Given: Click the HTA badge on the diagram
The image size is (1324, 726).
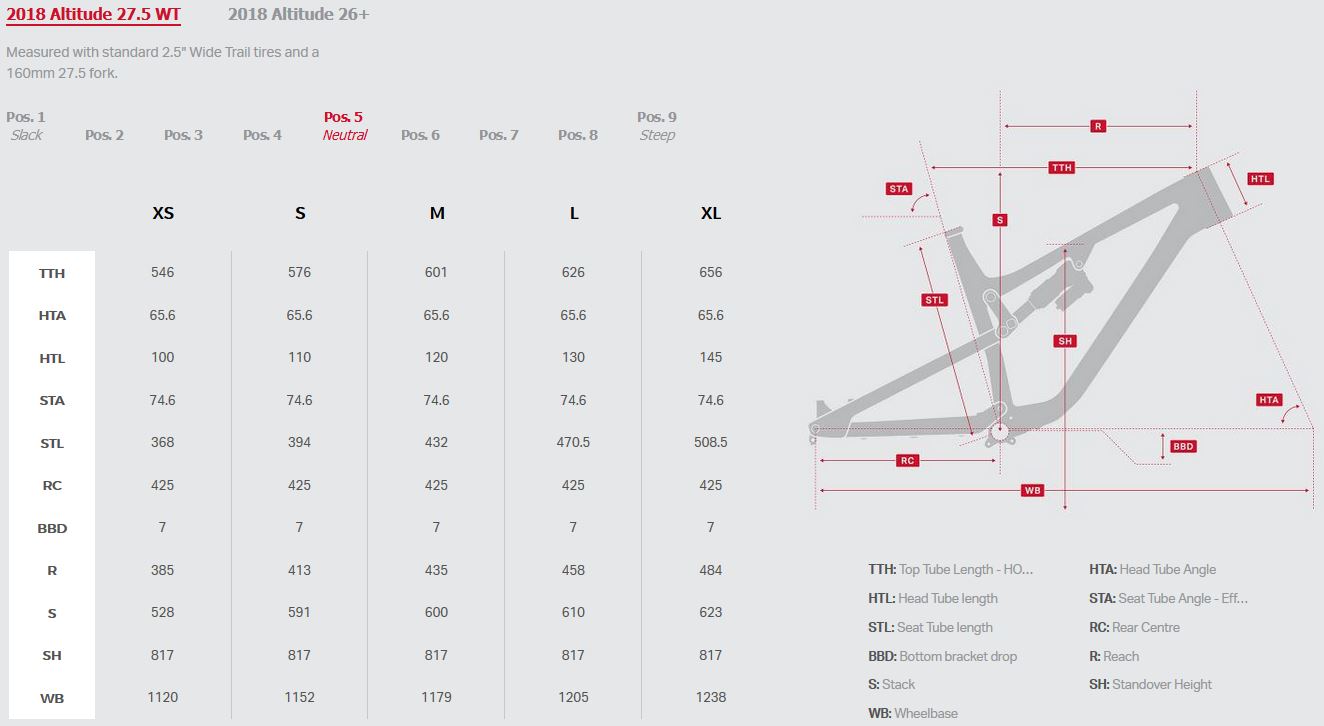Looking at the screenshot, I should coord(1269,400).
